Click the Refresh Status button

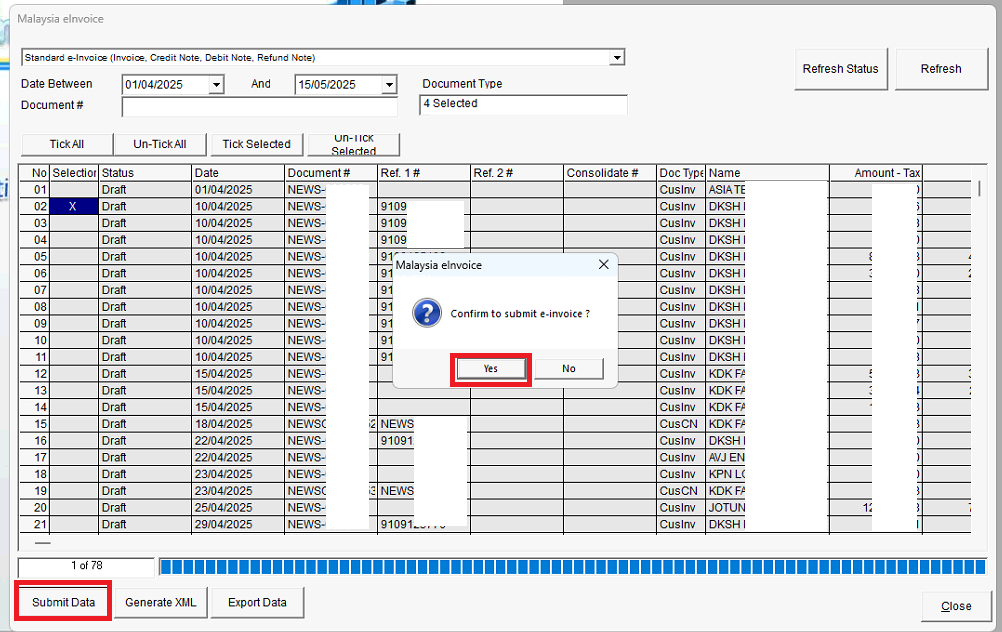[x=840, y=69]
